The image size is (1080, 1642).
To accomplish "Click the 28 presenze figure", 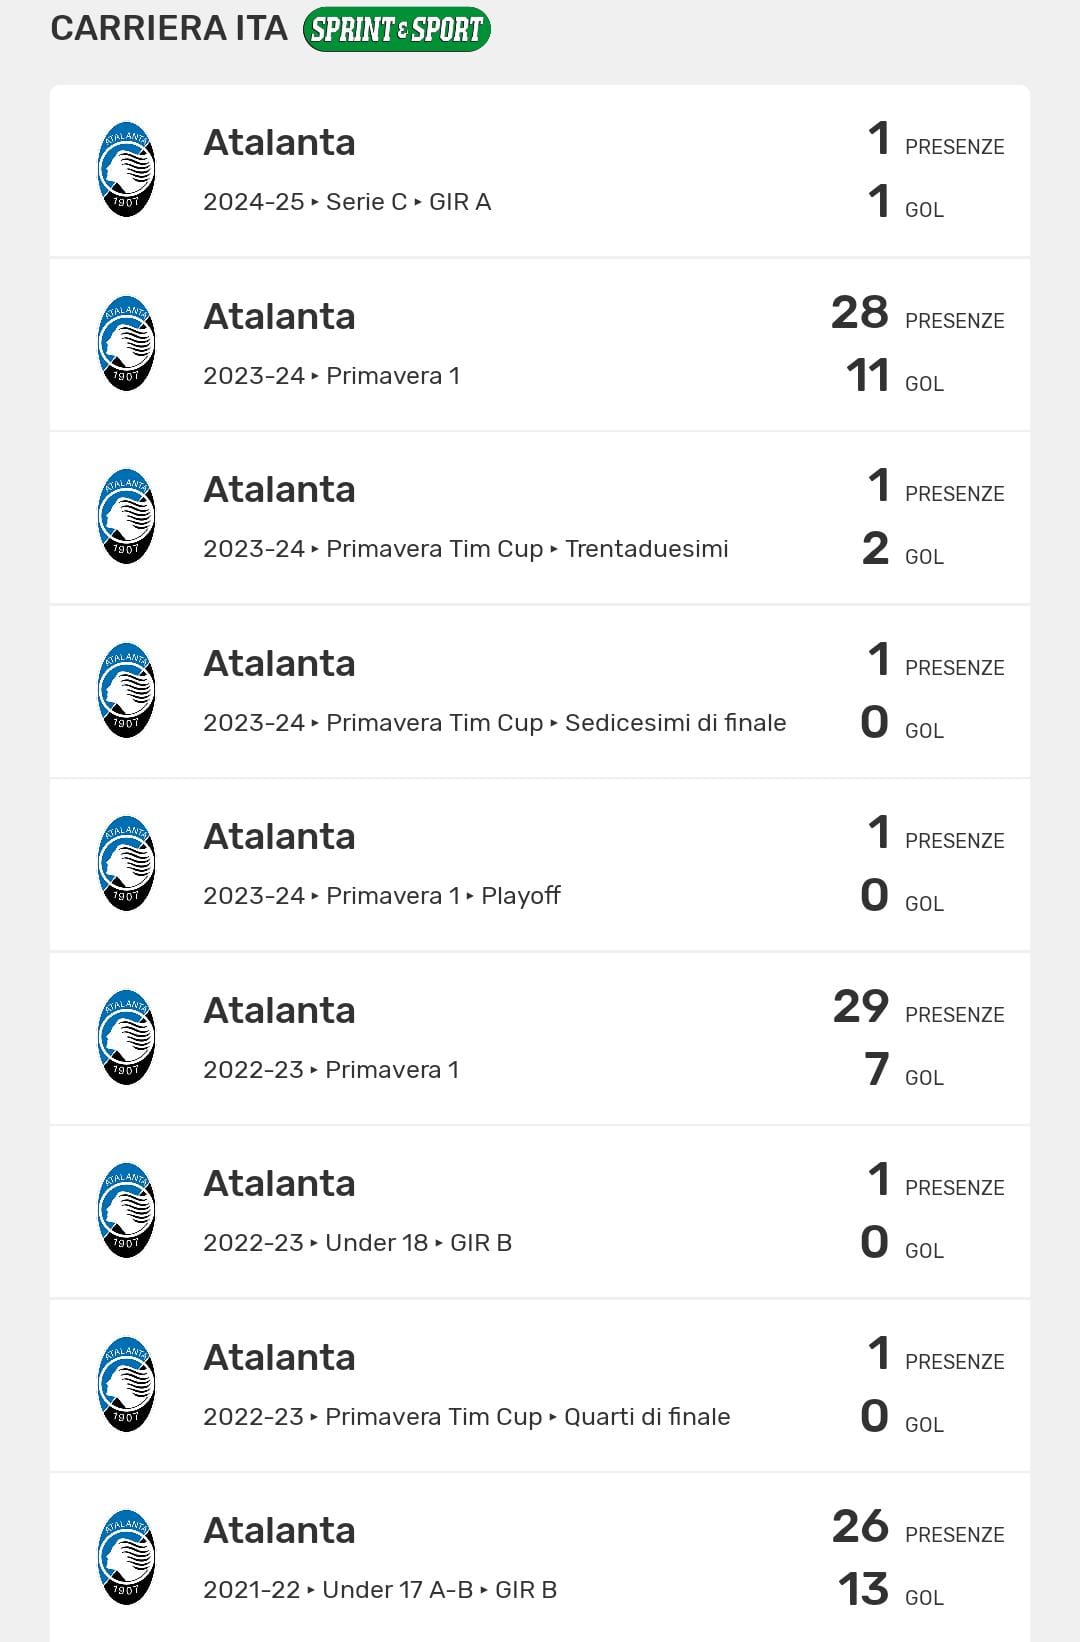I will 860,313.
